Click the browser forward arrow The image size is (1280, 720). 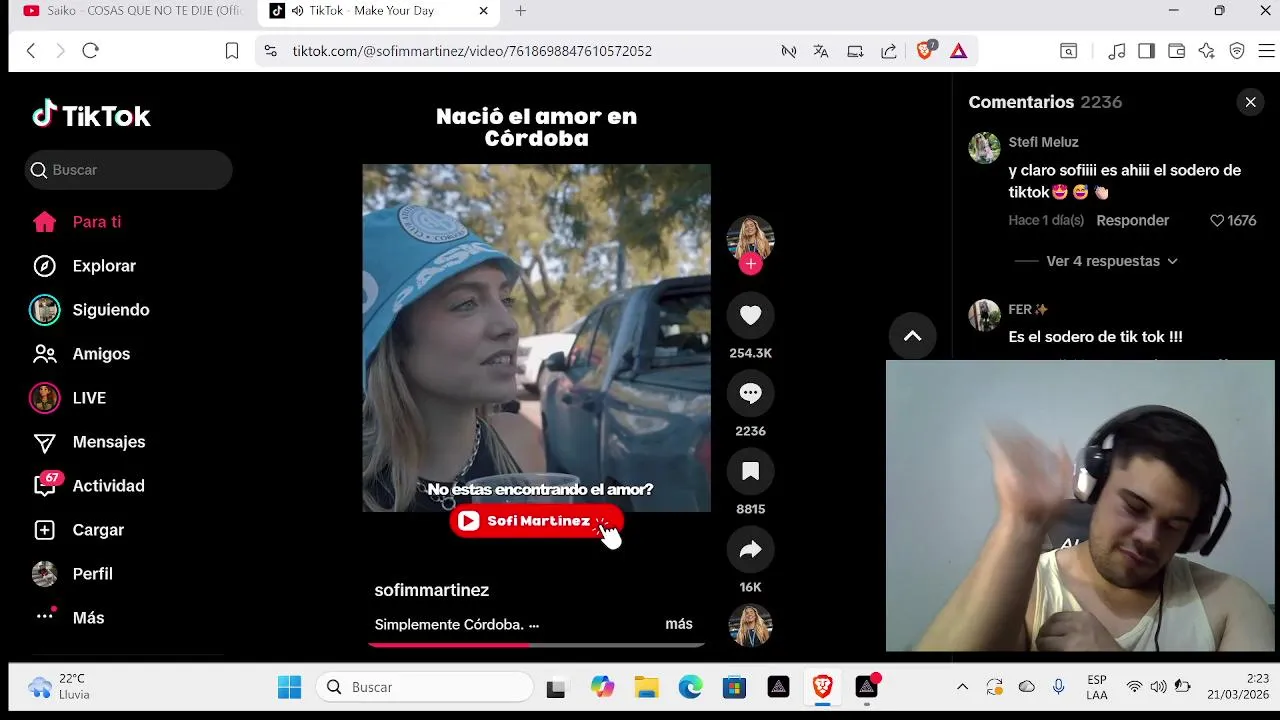pos(60,51)
